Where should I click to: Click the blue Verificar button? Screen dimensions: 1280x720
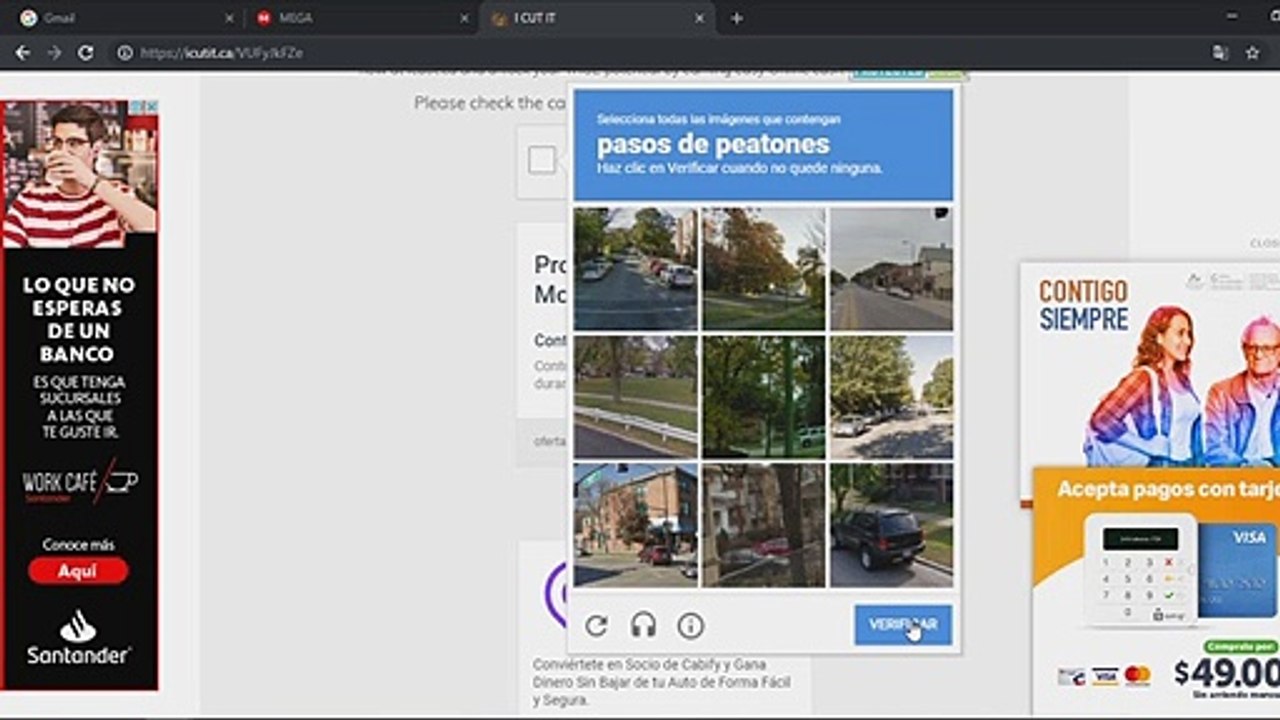tap(903, 625)
